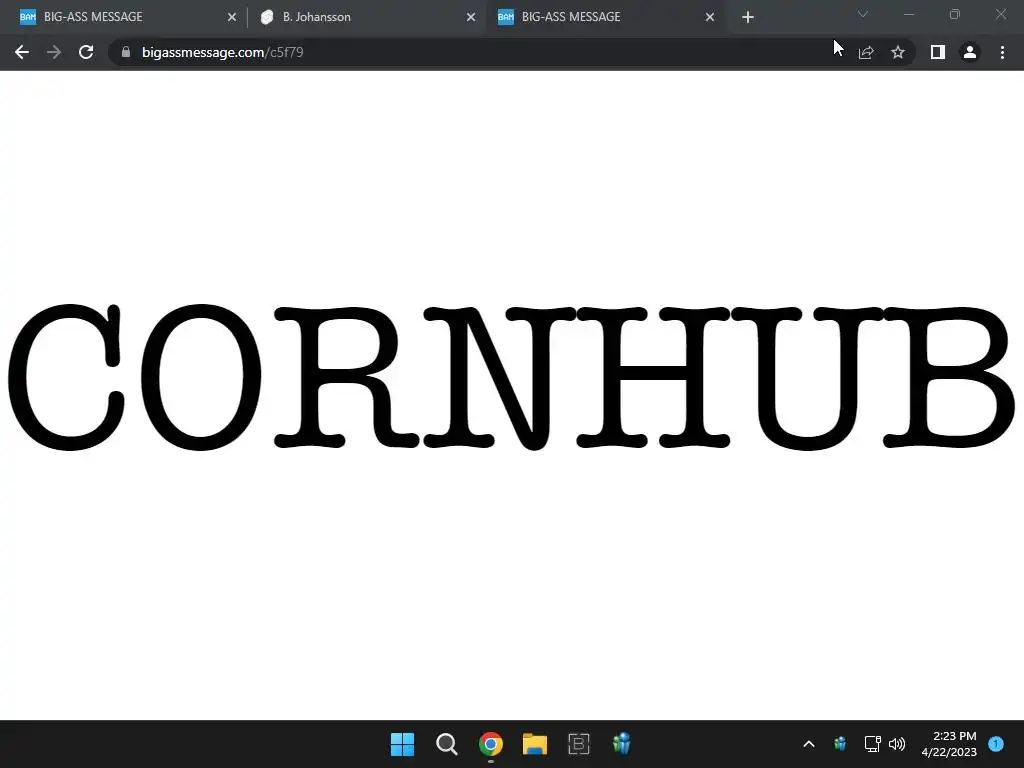The image size is (1024, 768).
Task: Click the system tray blue-green figure icon
Action: [x=840, y=744]
